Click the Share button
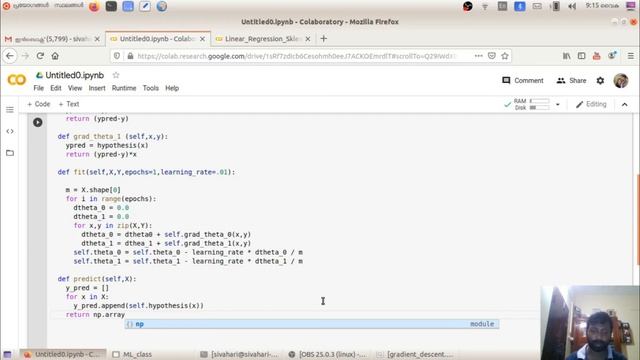 571,80
